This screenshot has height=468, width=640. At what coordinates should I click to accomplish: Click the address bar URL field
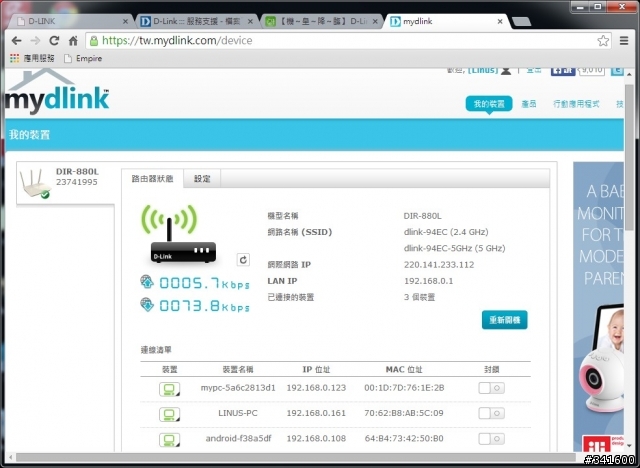pyautogui.click(x=348, y=40)
